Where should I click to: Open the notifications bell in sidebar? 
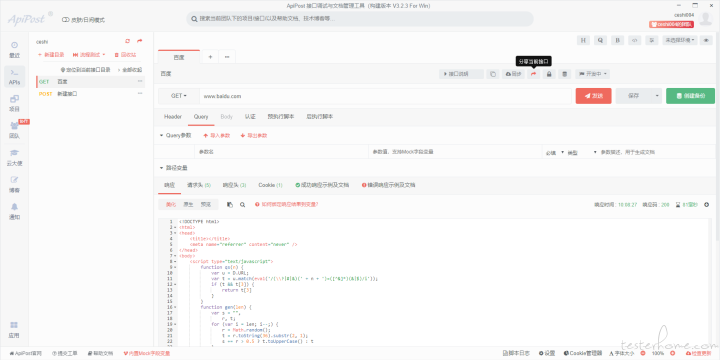coord(14,211)
